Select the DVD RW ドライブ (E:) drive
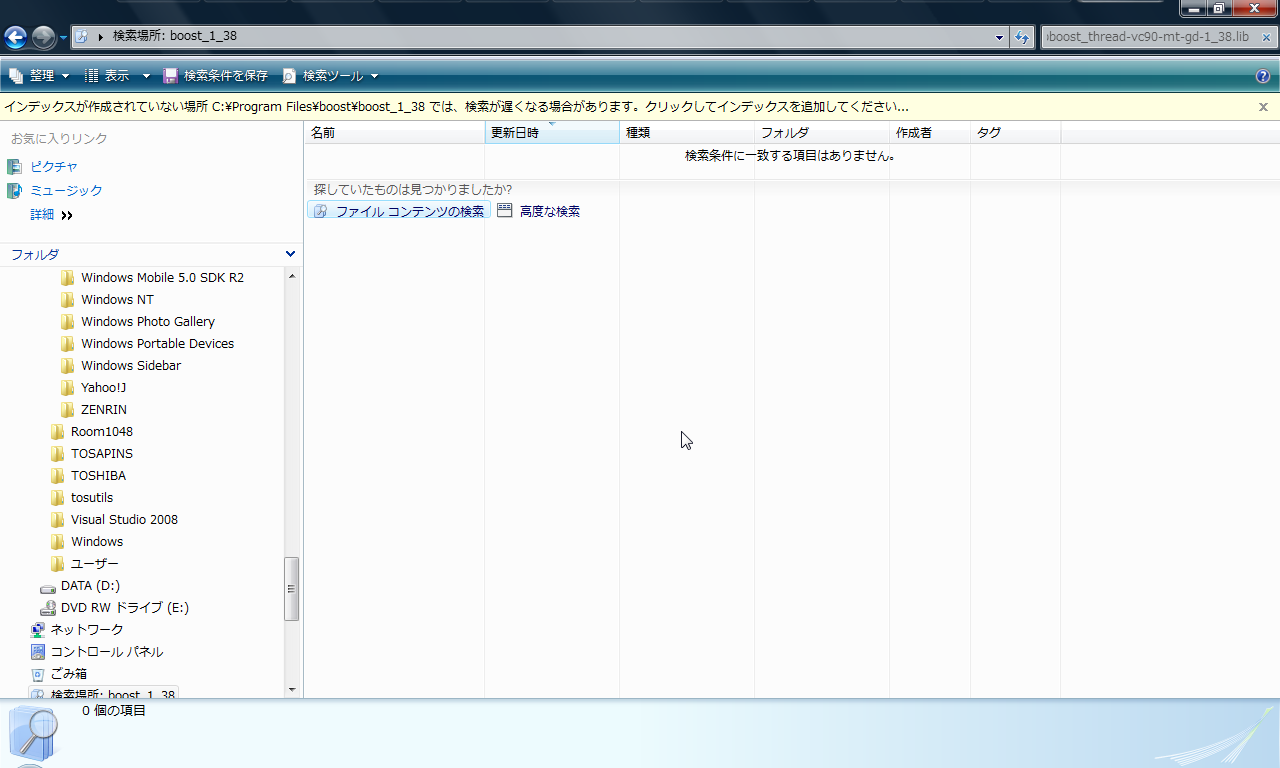Viewport: 1280px width, 768px height. [x=124, y=608]
